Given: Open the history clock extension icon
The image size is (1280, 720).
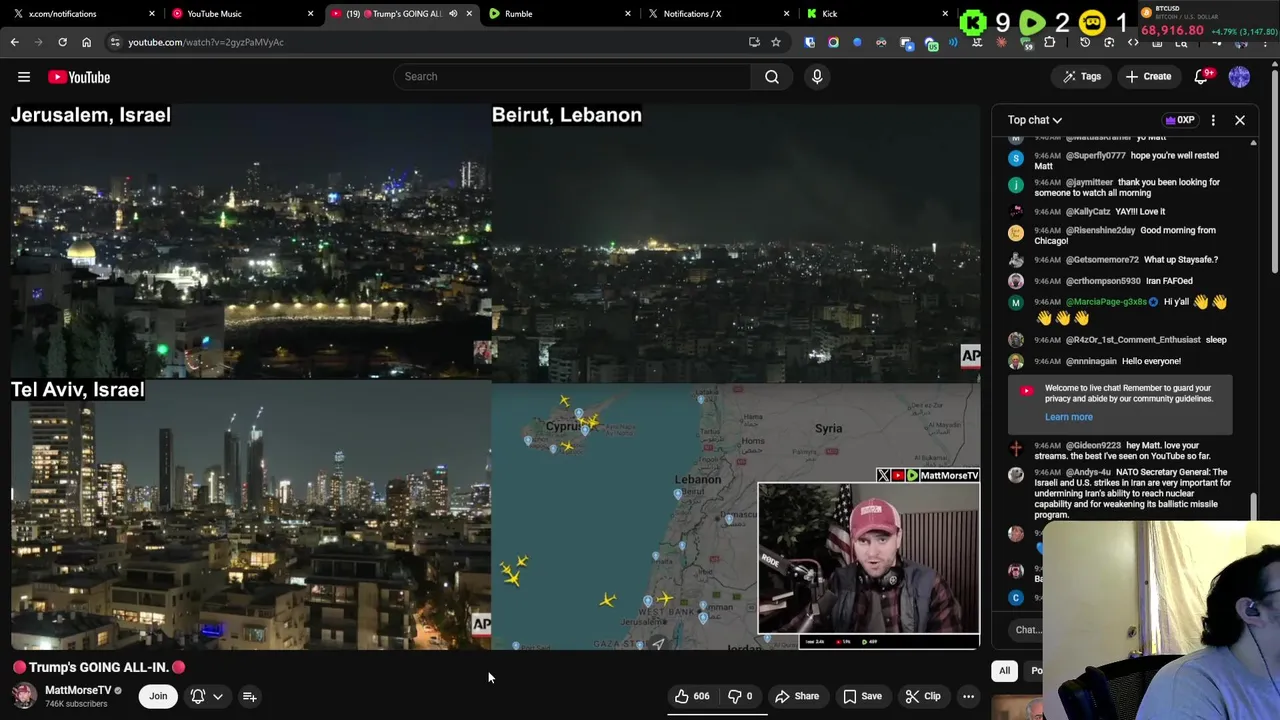Looking at the screenshot, I should coord(1085,42).
